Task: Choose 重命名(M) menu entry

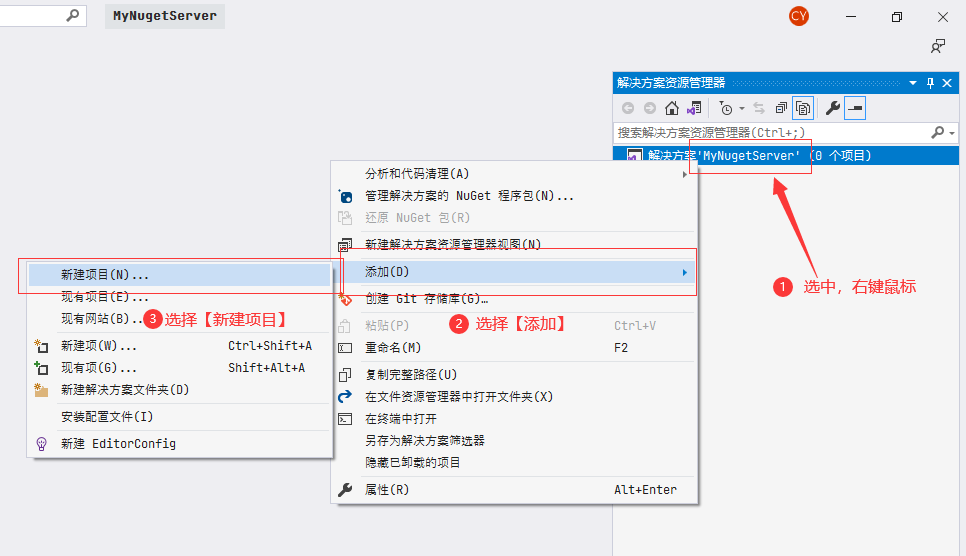Action: (x=513, y=348)
